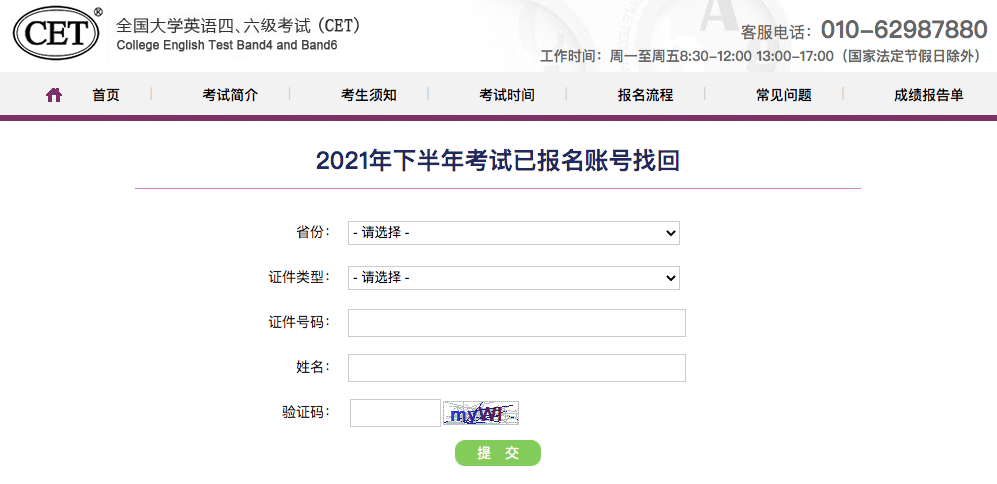This screenshot has height=484, width=997.
Task: Refresh the captcha verification image
Action: [x=481, y=413]
